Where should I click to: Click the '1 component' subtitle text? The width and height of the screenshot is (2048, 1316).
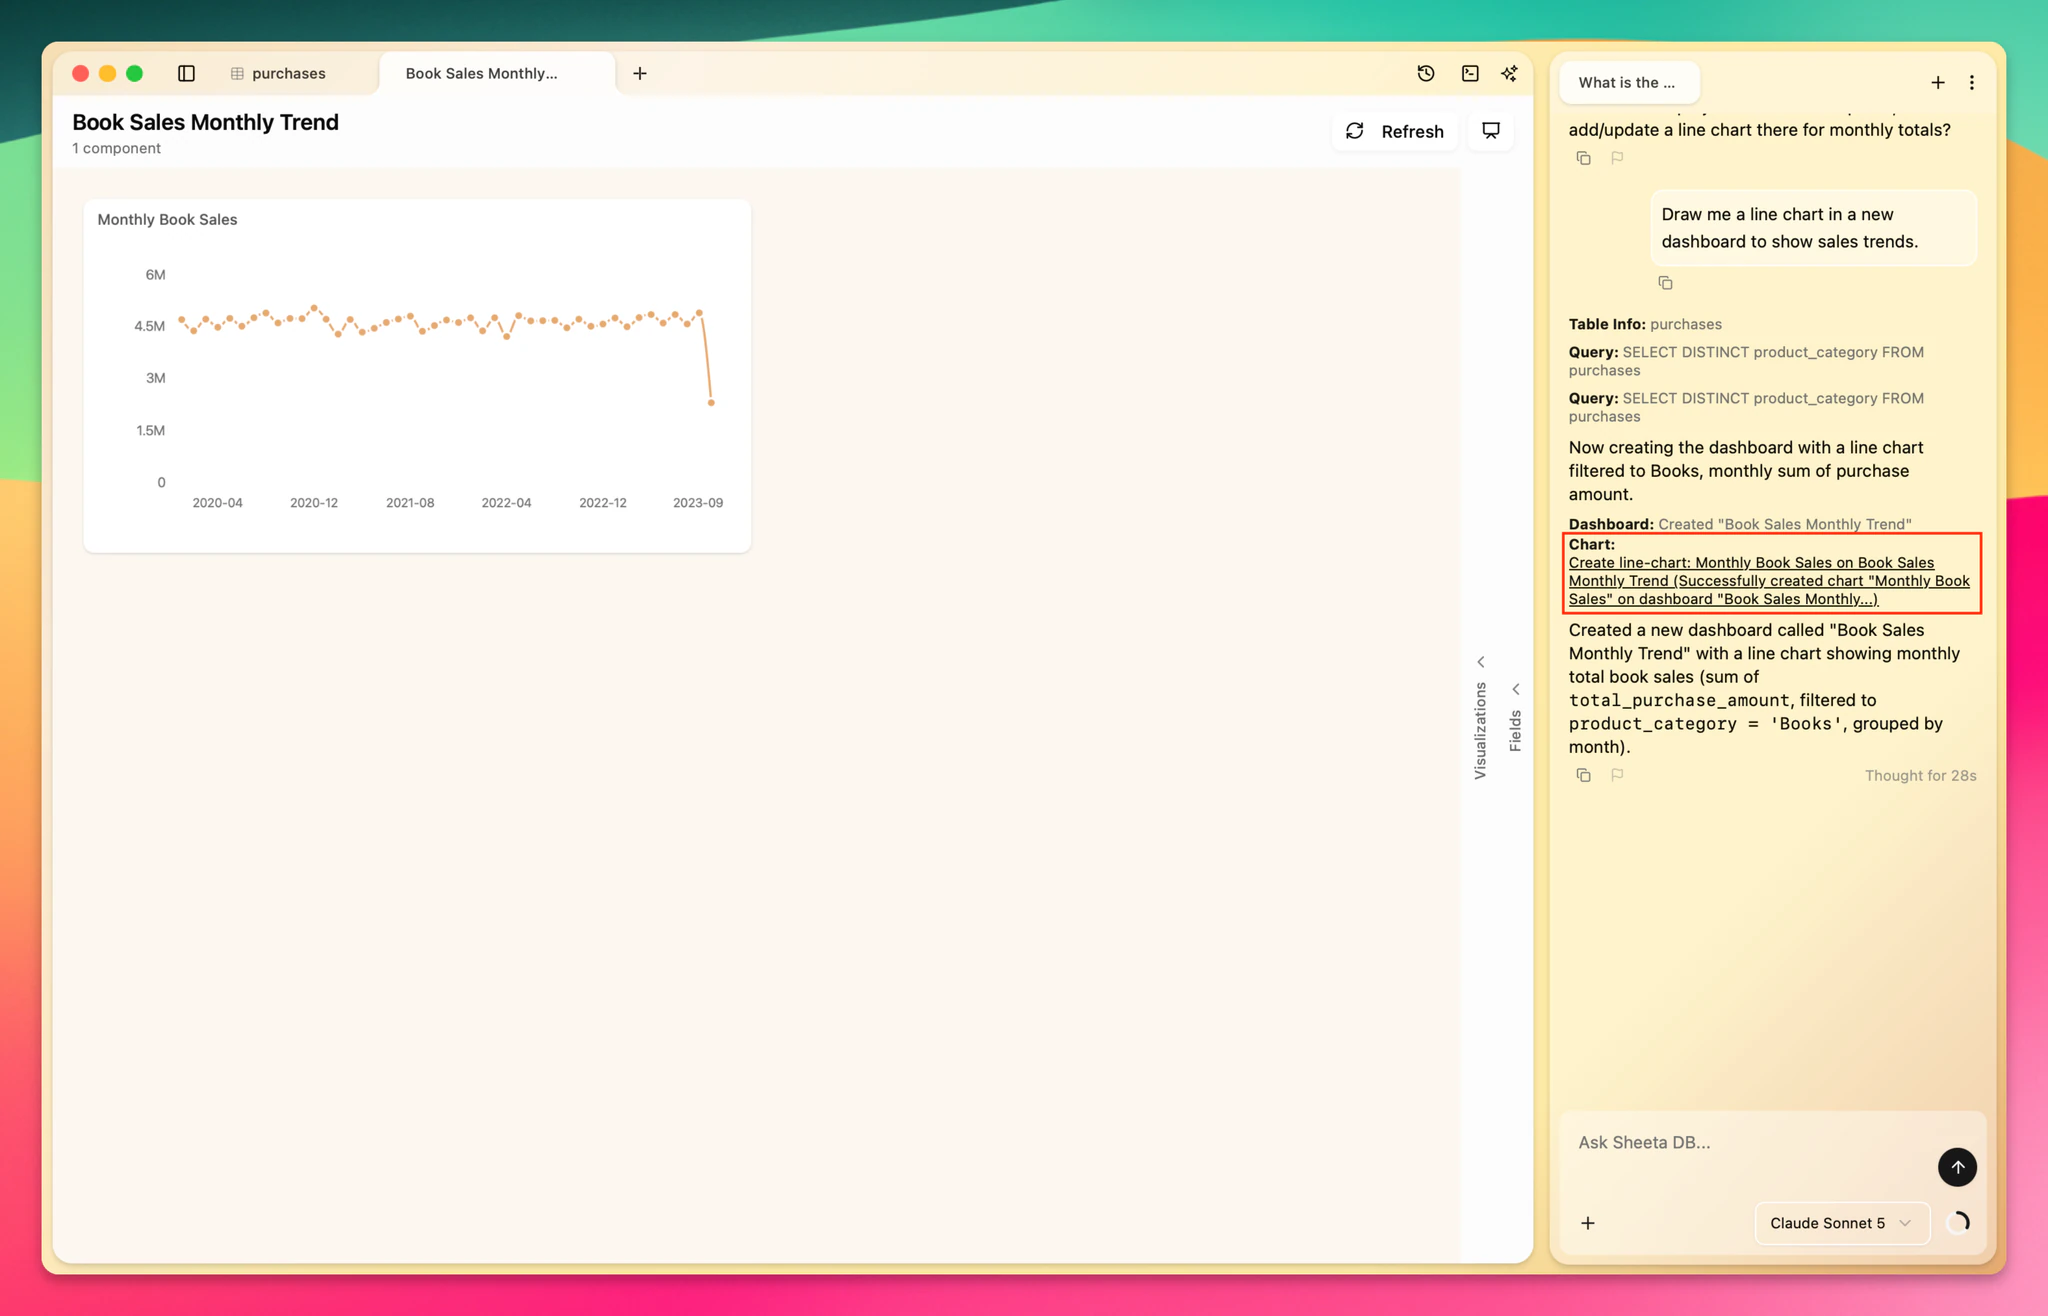click(116, 148)
